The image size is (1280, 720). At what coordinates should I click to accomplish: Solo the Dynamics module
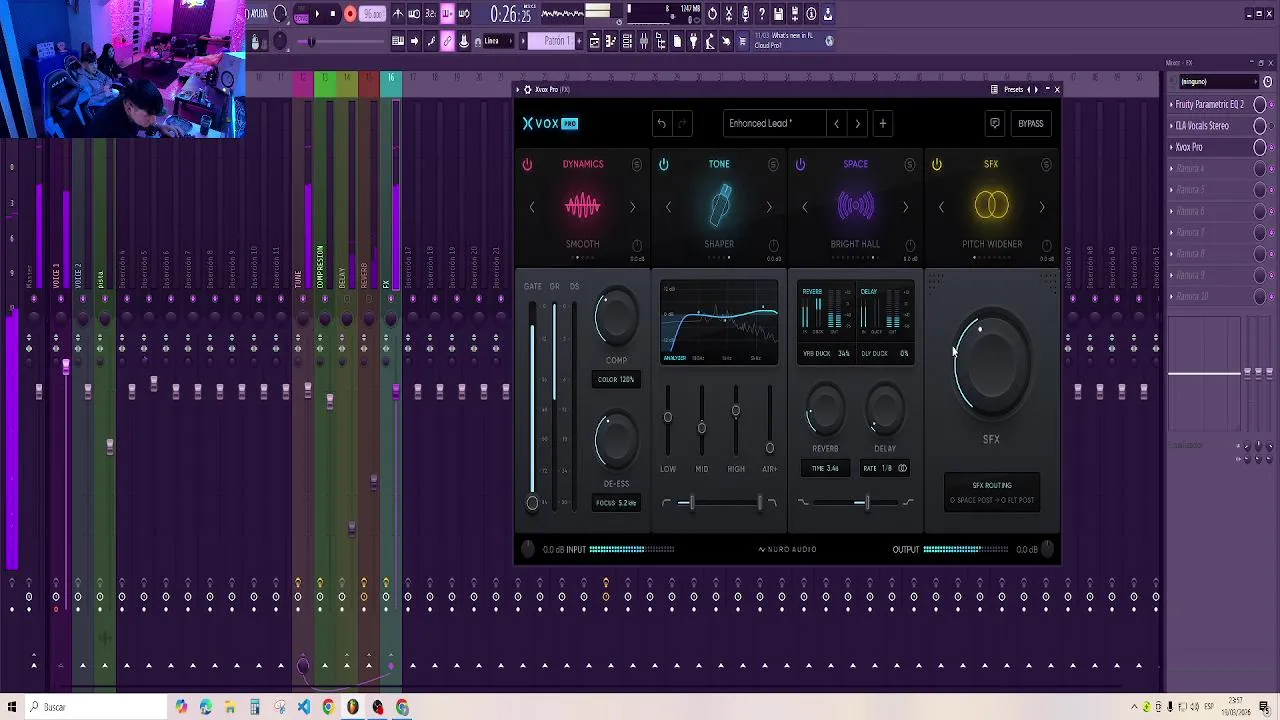(x=637, y=164)
